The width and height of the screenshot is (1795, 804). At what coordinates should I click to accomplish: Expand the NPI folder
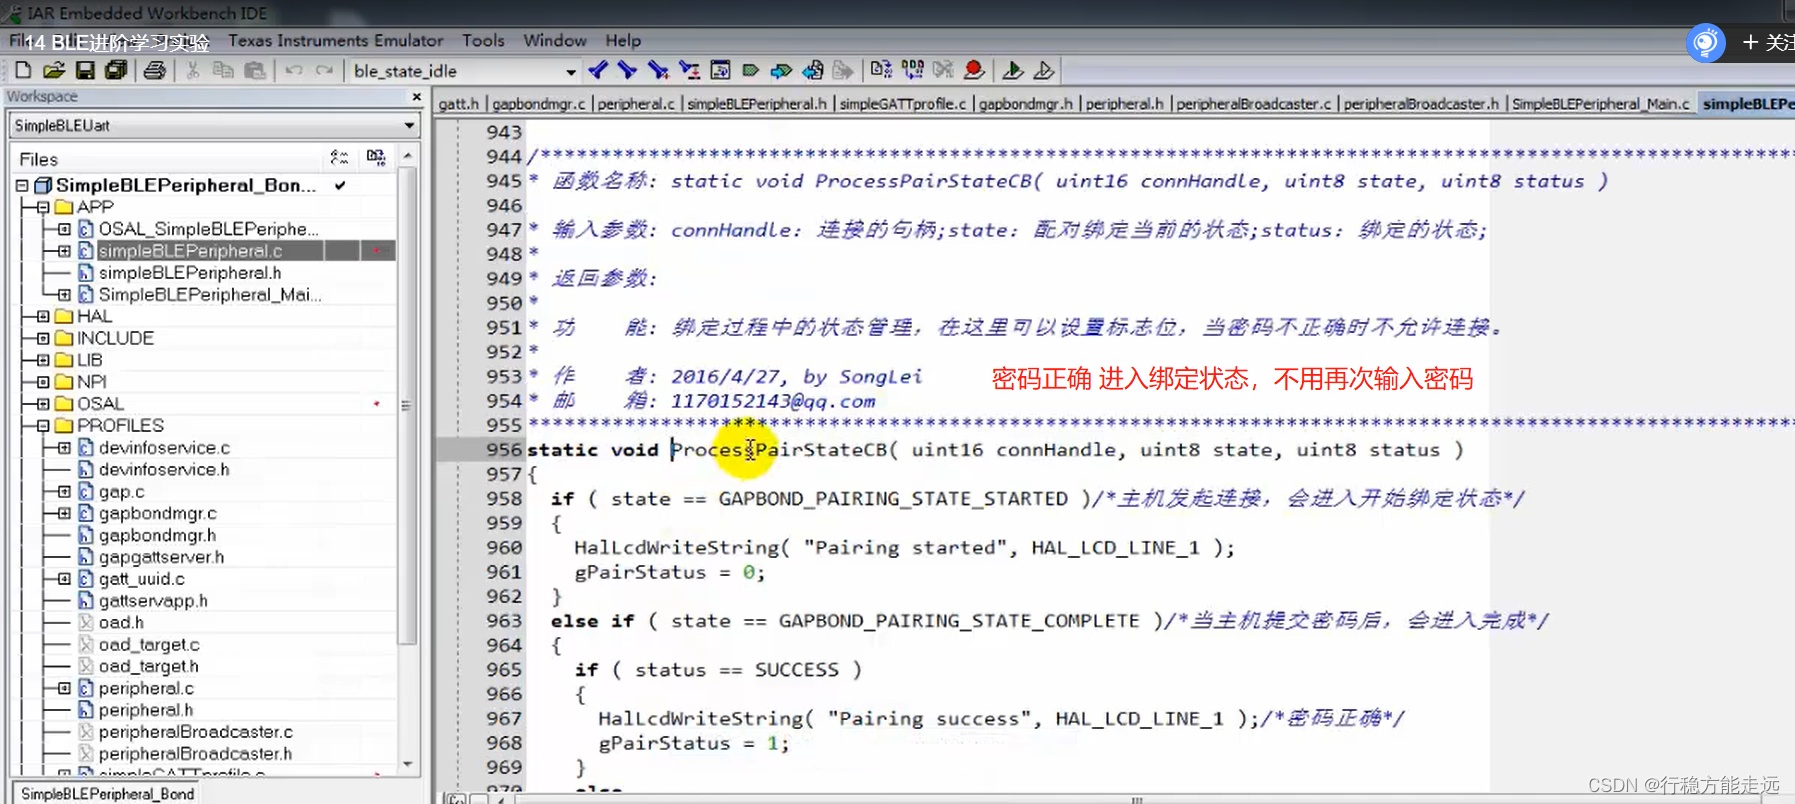[x=43, y=382]
